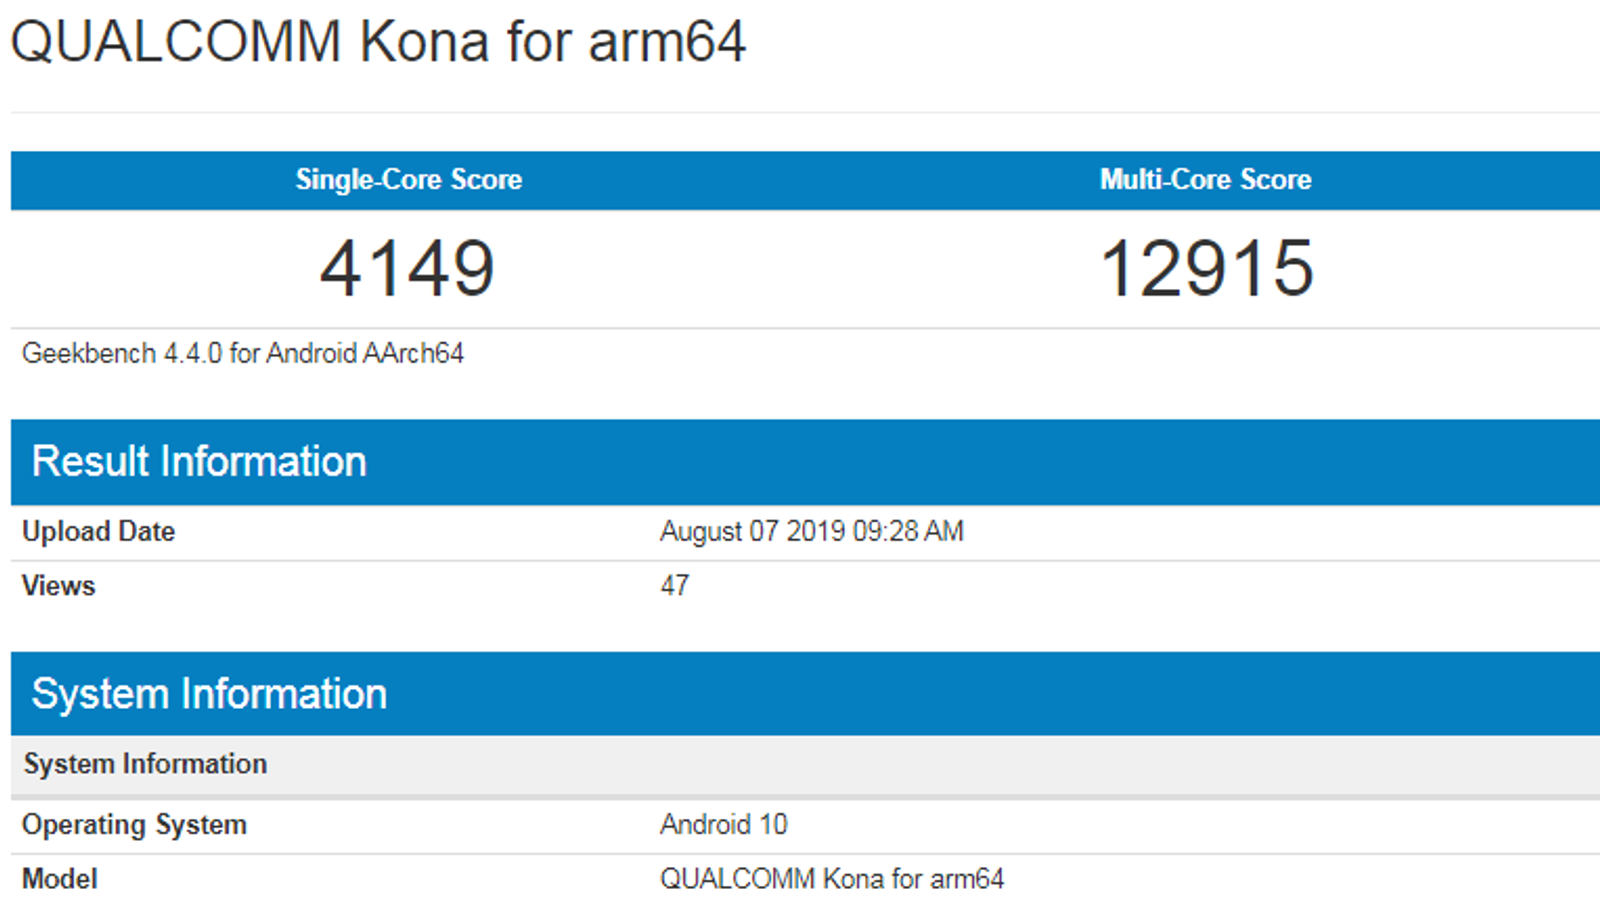The height and width of the screenshot is (900, 1600).
Task: Select the Model value QUALCOMM Kona for arm64
Action: pos(831,879)
